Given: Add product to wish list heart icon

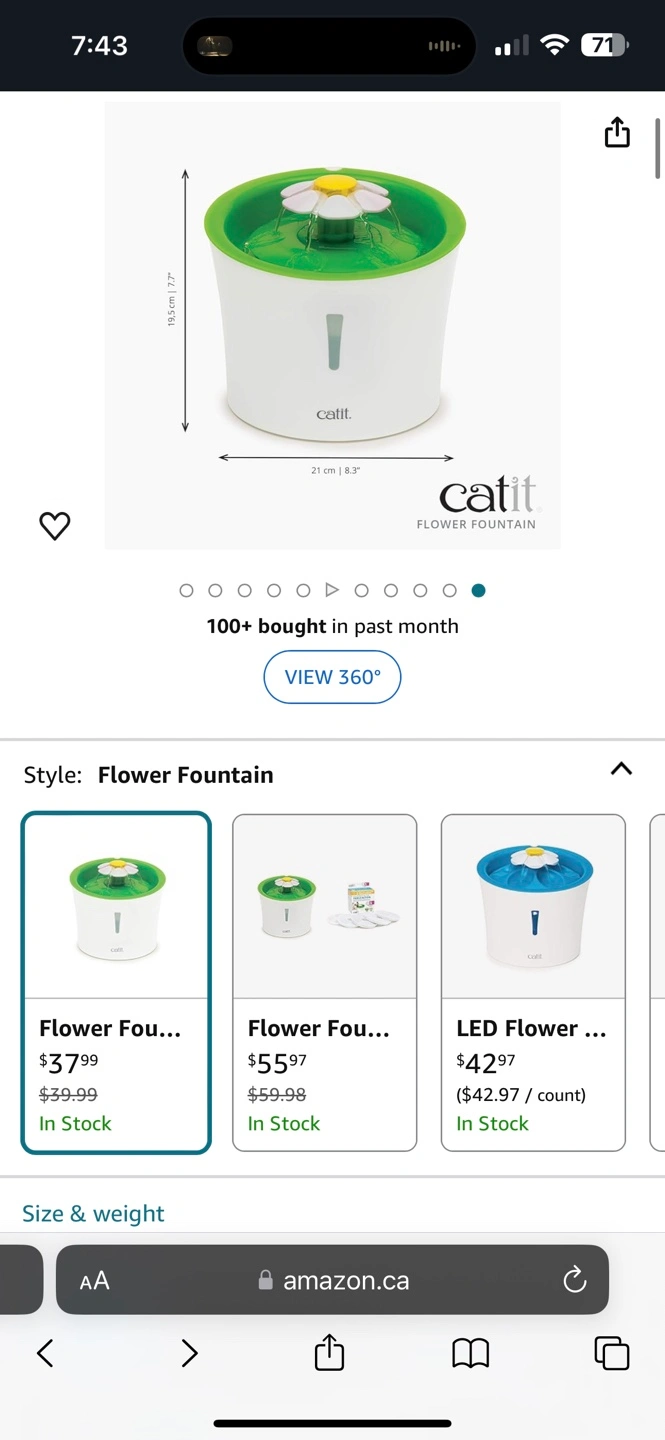Looking at the screenshot, I should [55, 526].
